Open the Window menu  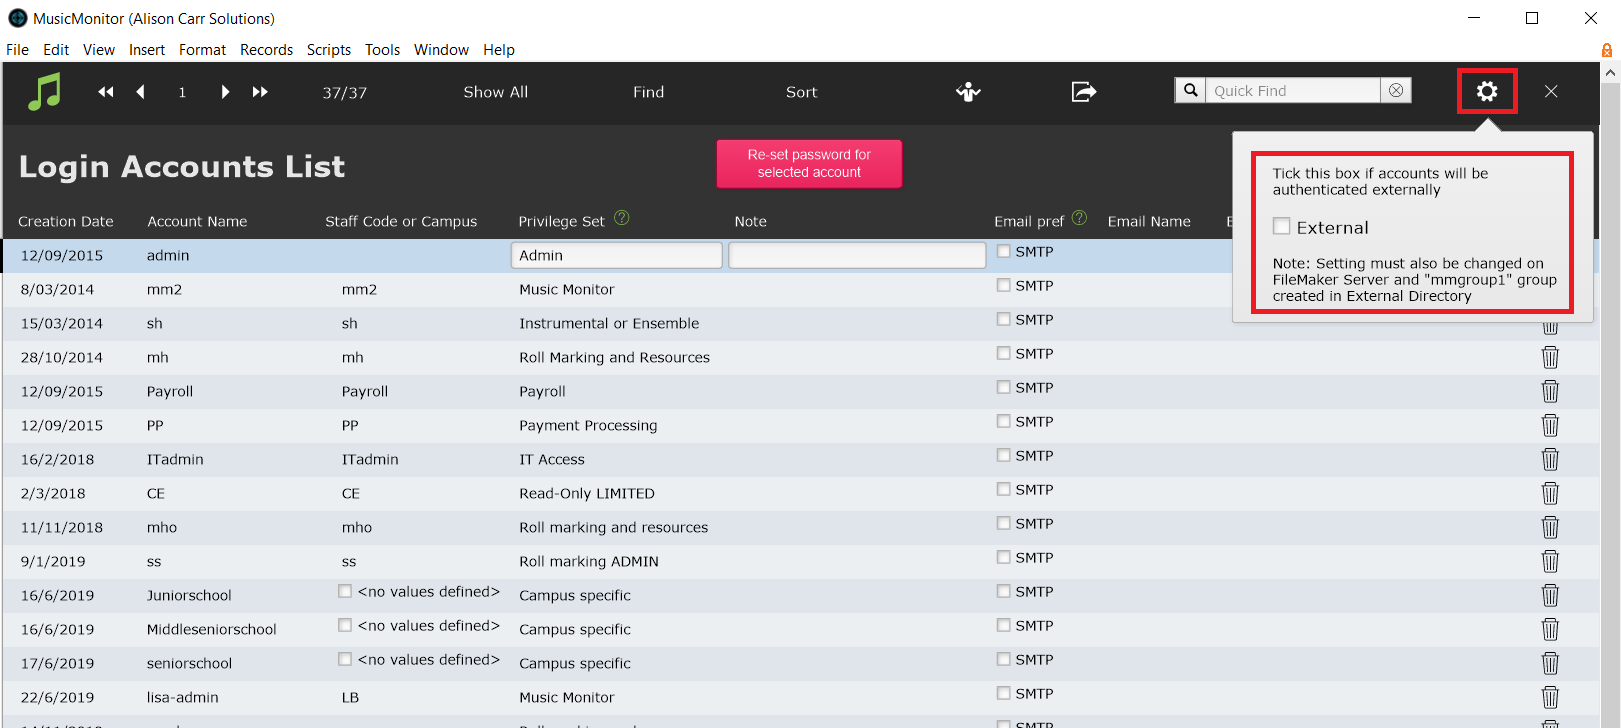441,50
